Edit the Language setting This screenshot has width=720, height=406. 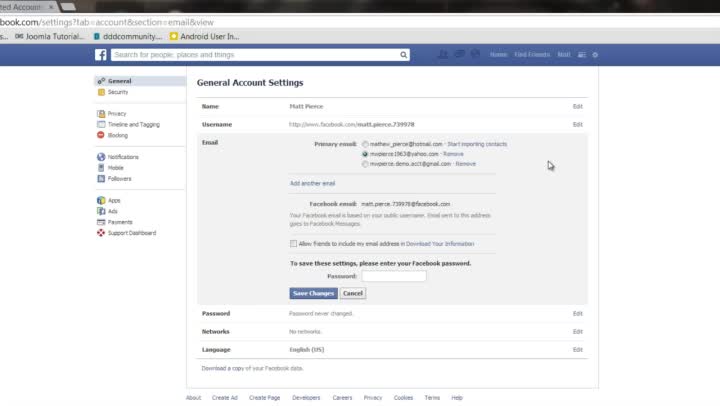click(x=578, y=350)
